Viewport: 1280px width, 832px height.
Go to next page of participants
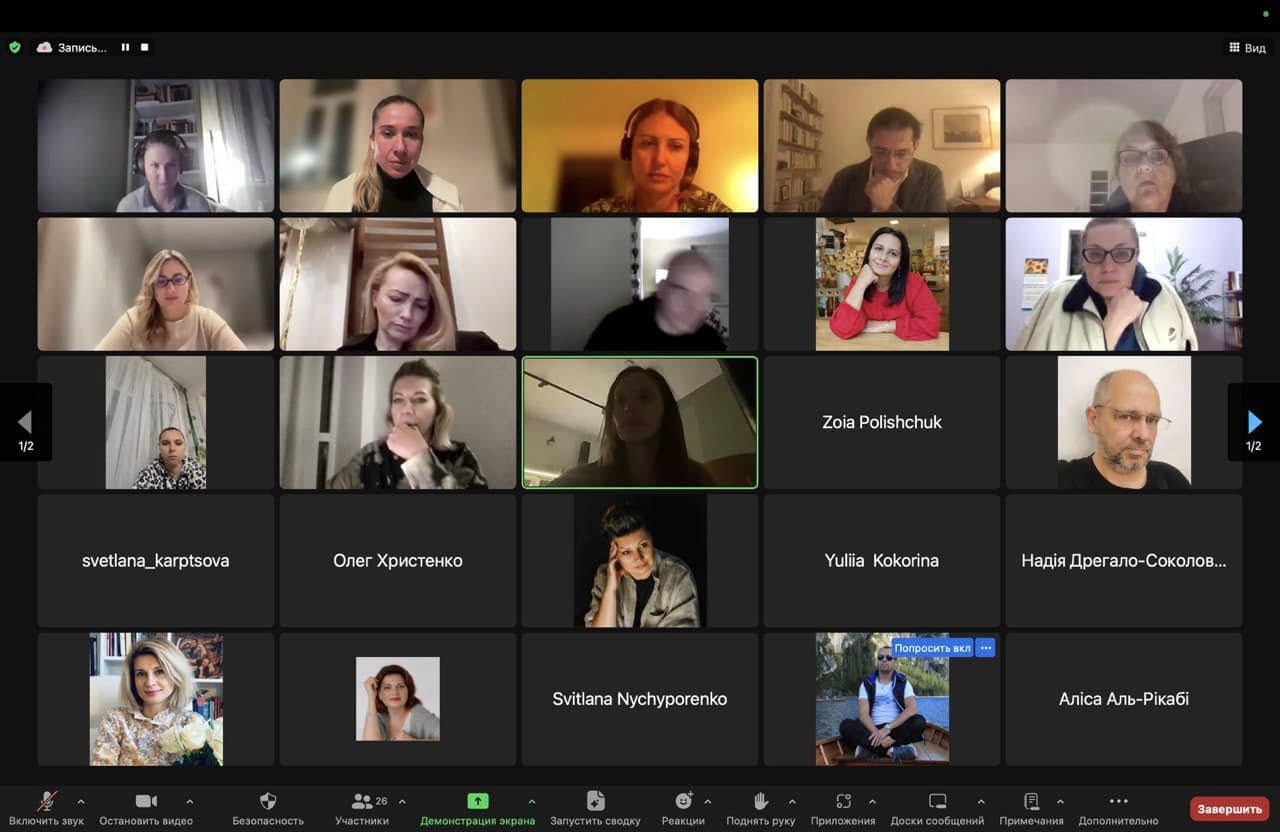point(1254,422)
